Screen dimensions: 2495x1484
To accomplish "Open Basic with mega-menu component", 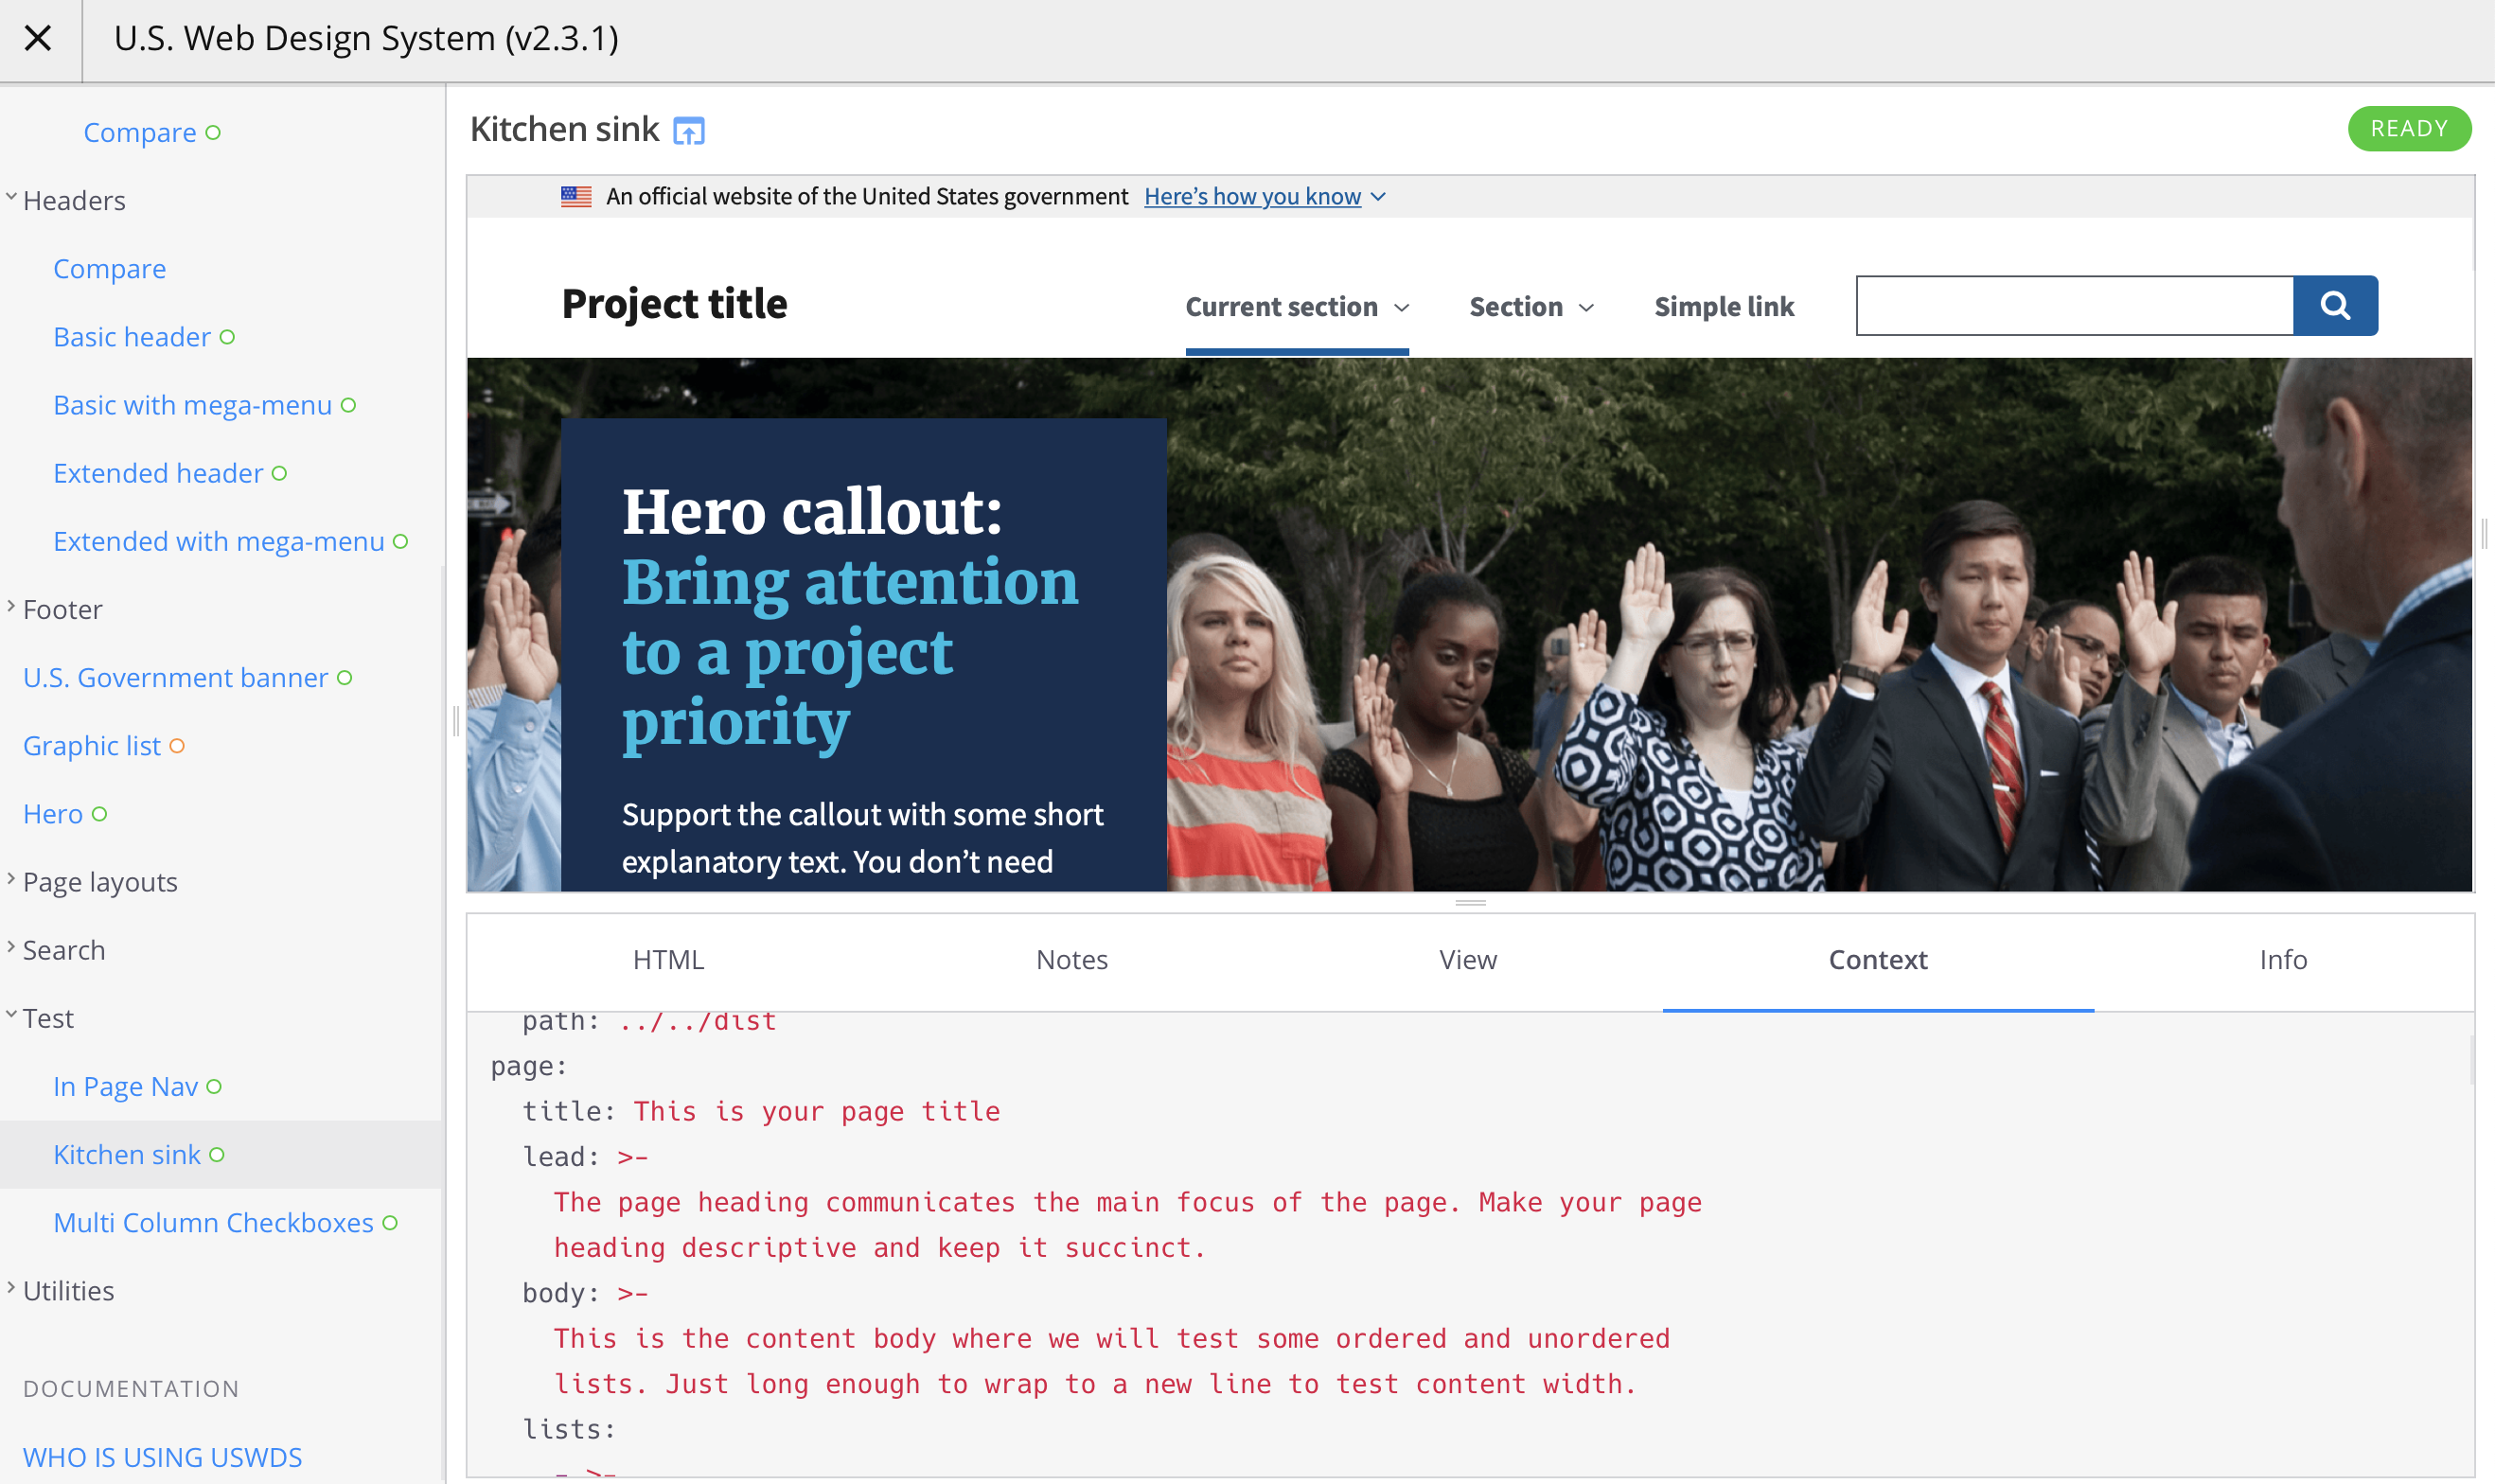I will tap(204, 405).
